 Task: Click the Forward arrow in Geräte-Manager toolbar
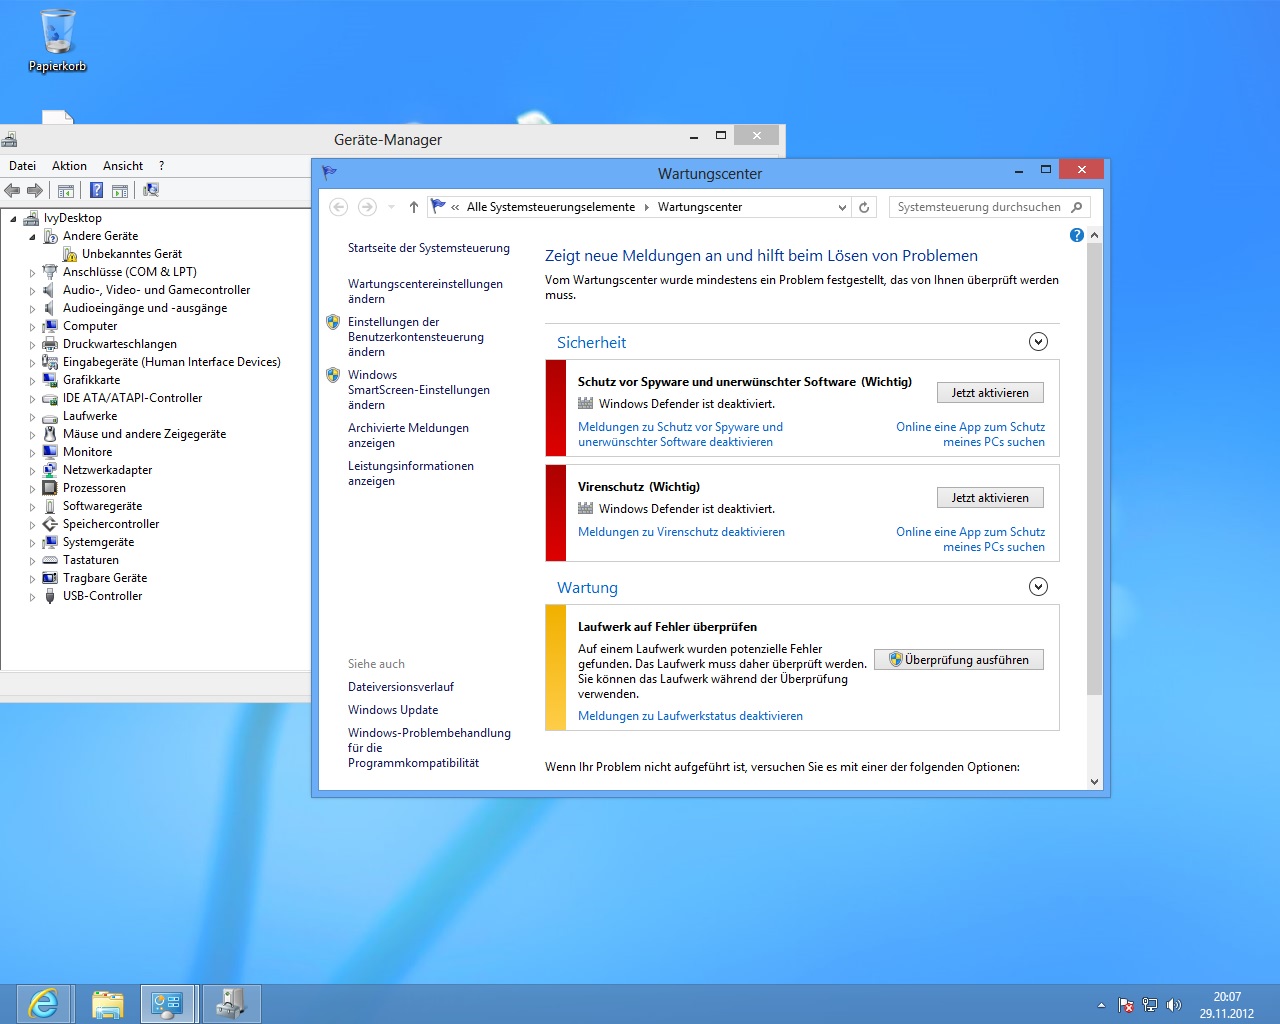point(35,190)
